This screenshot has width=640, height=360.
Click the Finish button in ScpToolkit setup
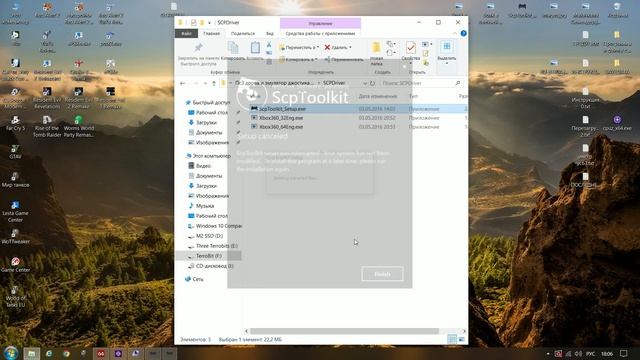coord(382,274)
